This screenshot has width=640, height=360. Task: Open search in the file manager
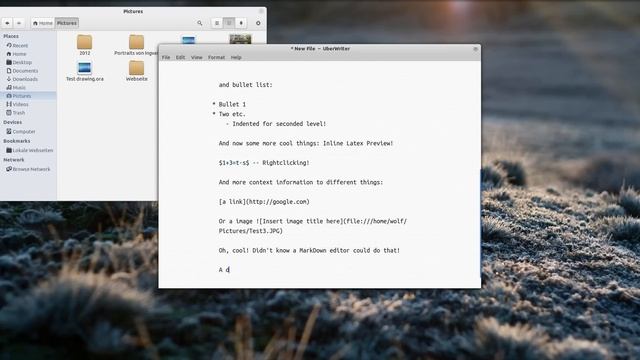coord(200,23)
